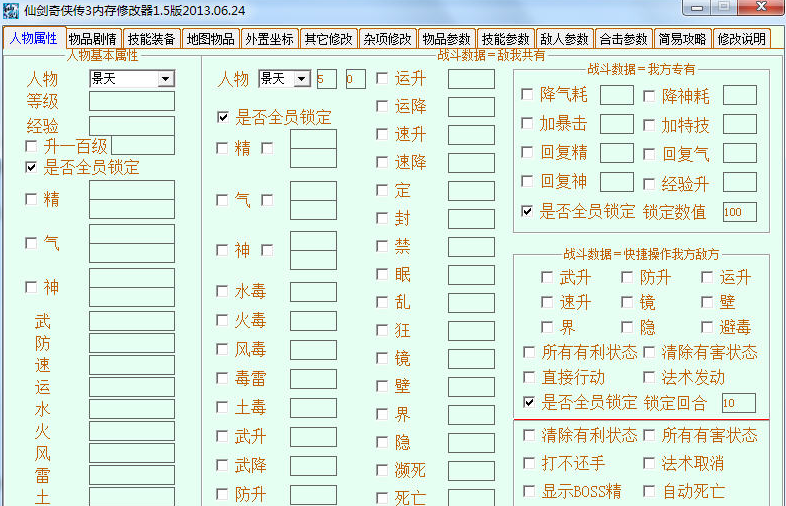The height and width of the screenshot is (506, 786).
Task: Uncheck 是否全员锁定 under battle 人物 dropdown
Action: pyautogui.click(x=223, y=117)
